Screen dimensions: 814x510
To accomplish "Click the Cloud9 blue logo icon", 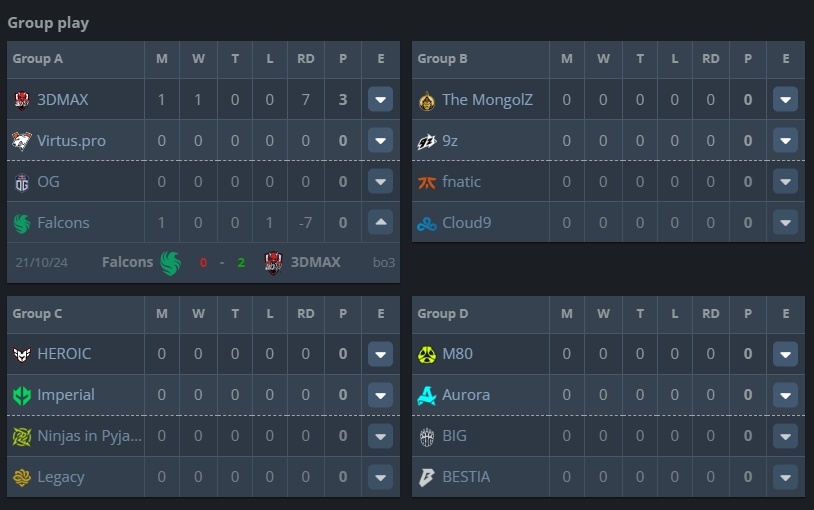I will [x=427, y=223].
